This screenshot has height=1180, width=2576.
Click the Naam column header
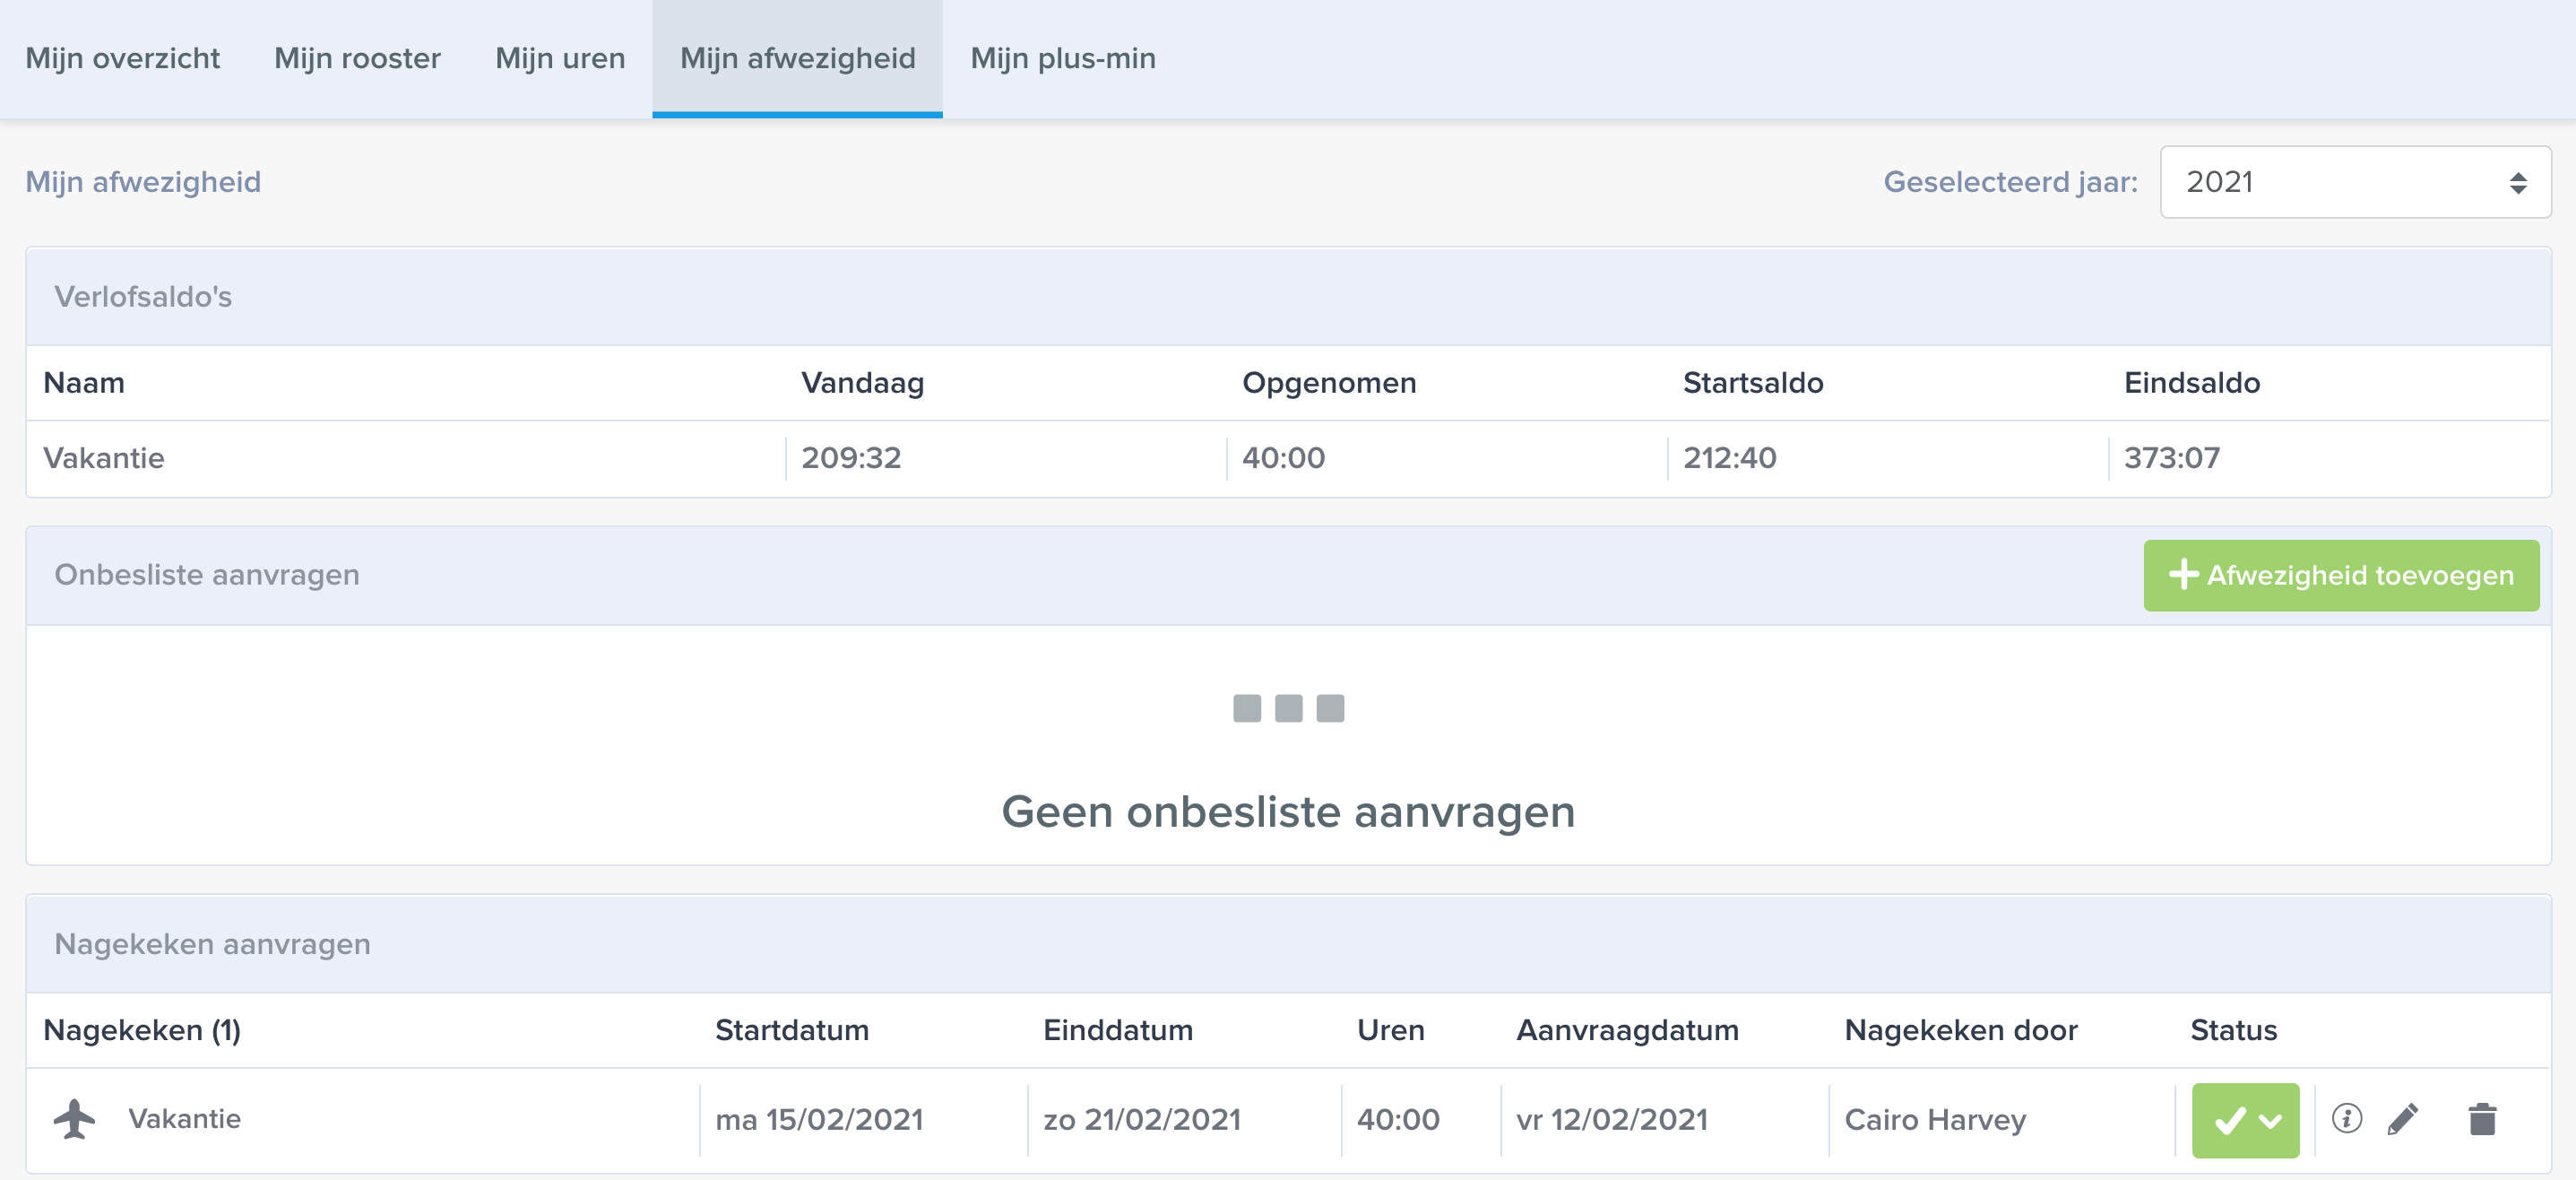coord(84,382)
